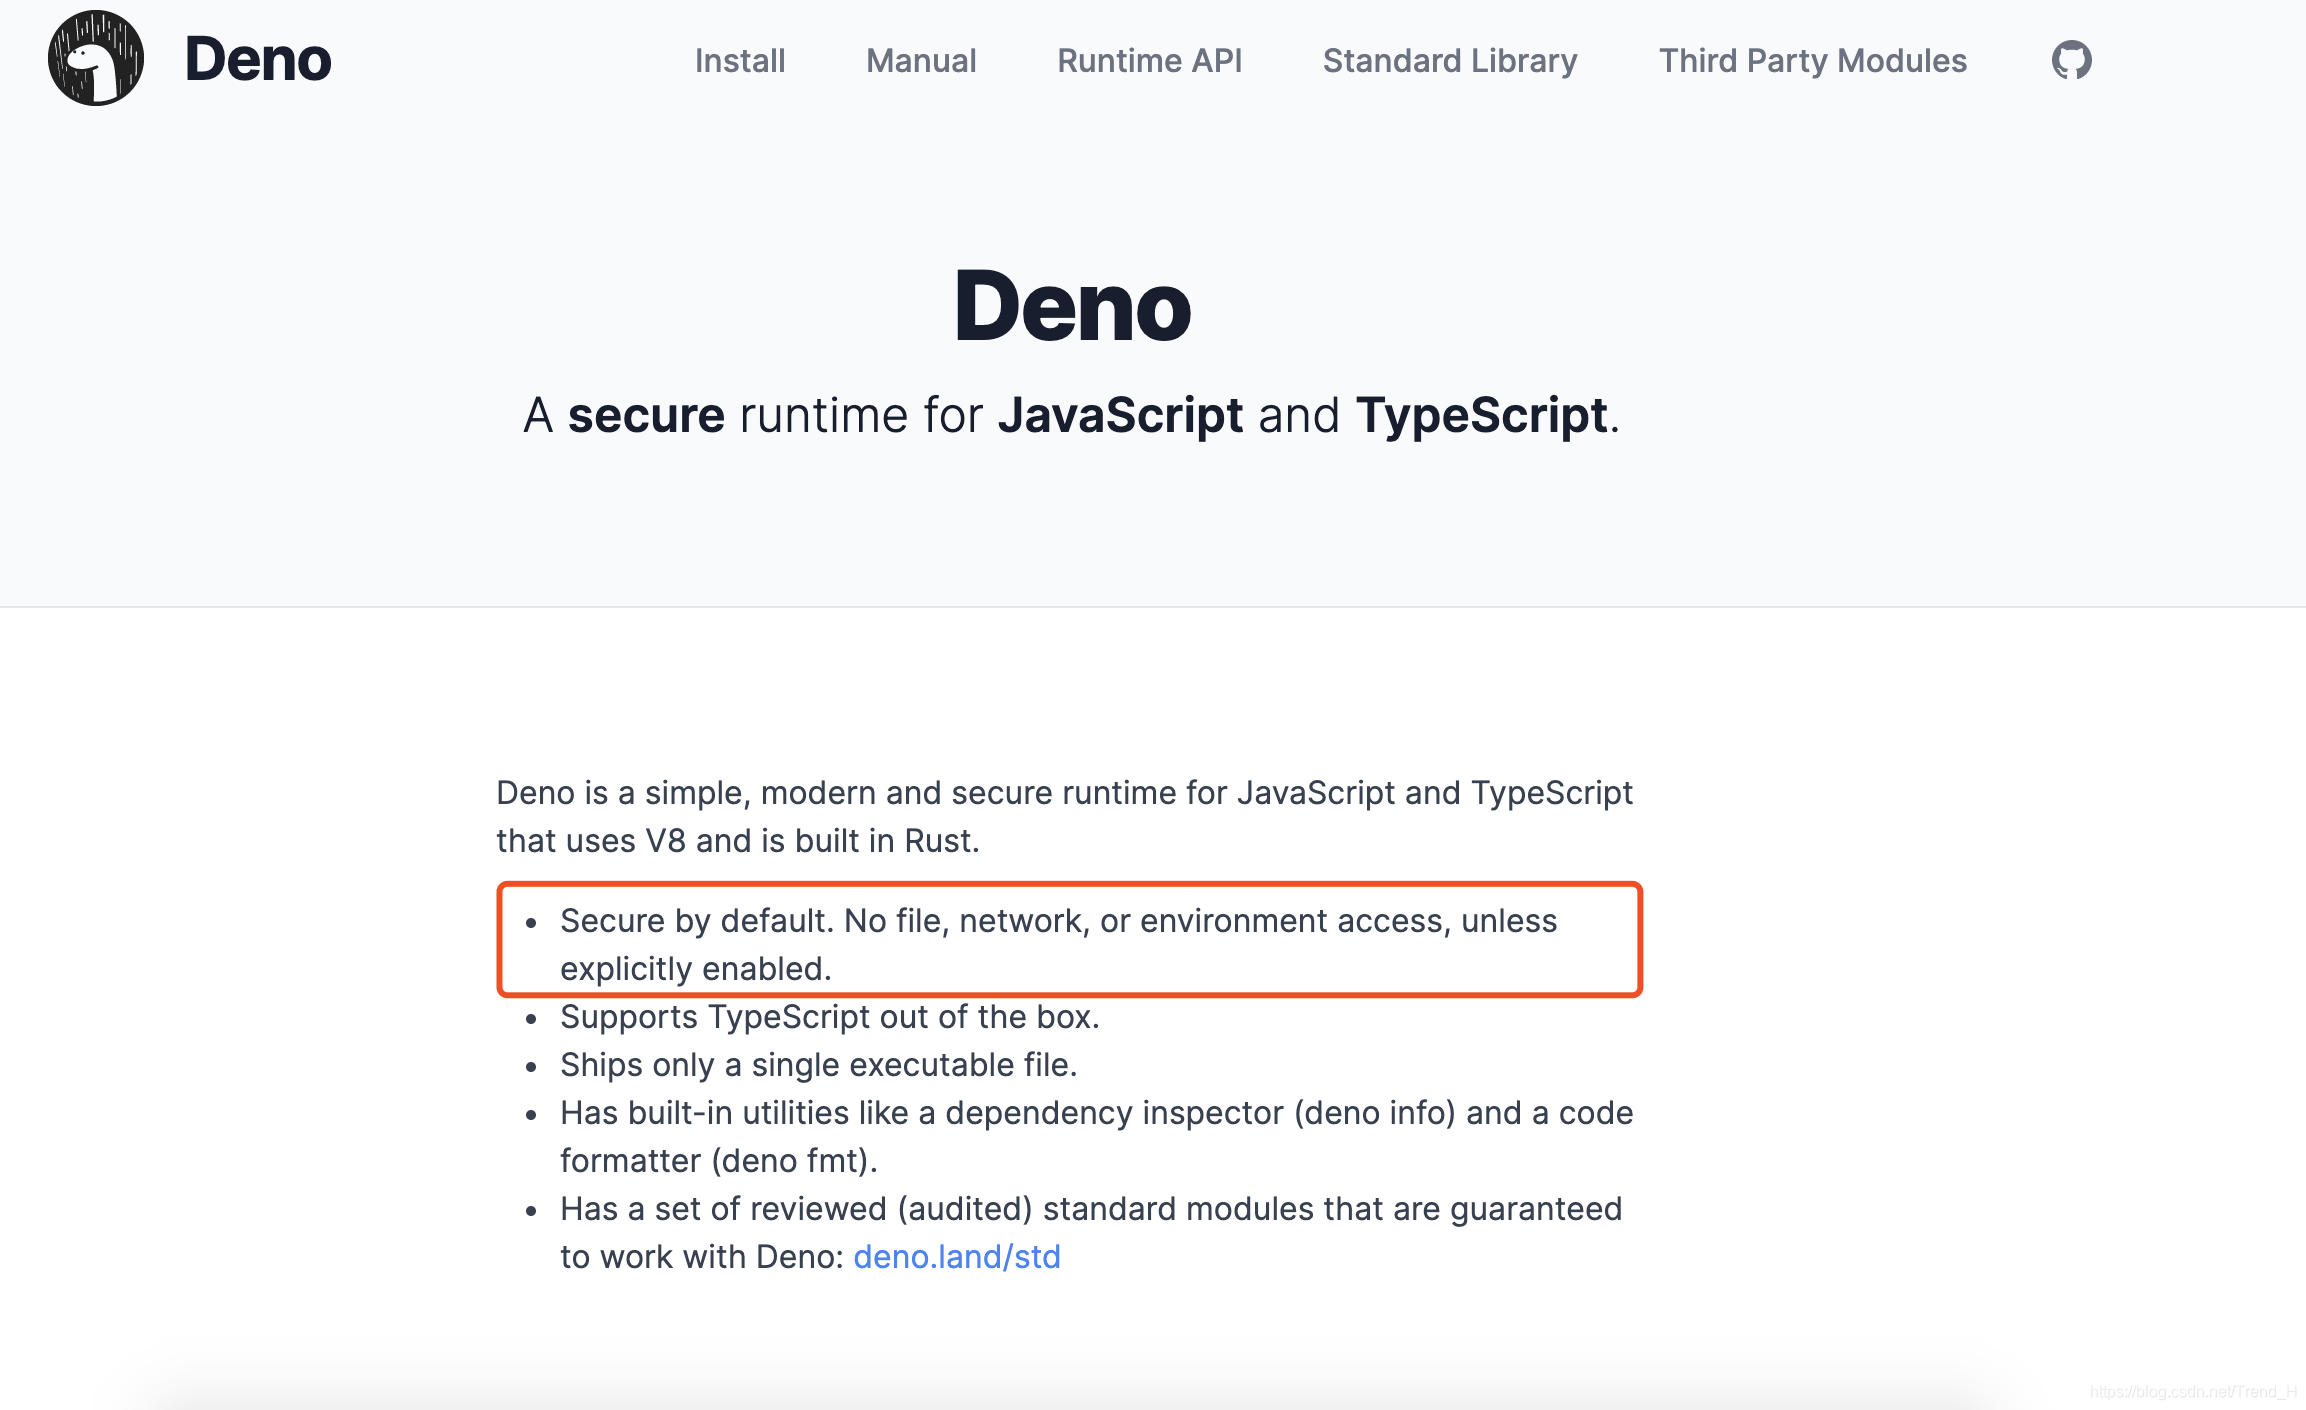Open the Install page
This screenshot has height=1410, width=2306.
(x=740, y=61)
